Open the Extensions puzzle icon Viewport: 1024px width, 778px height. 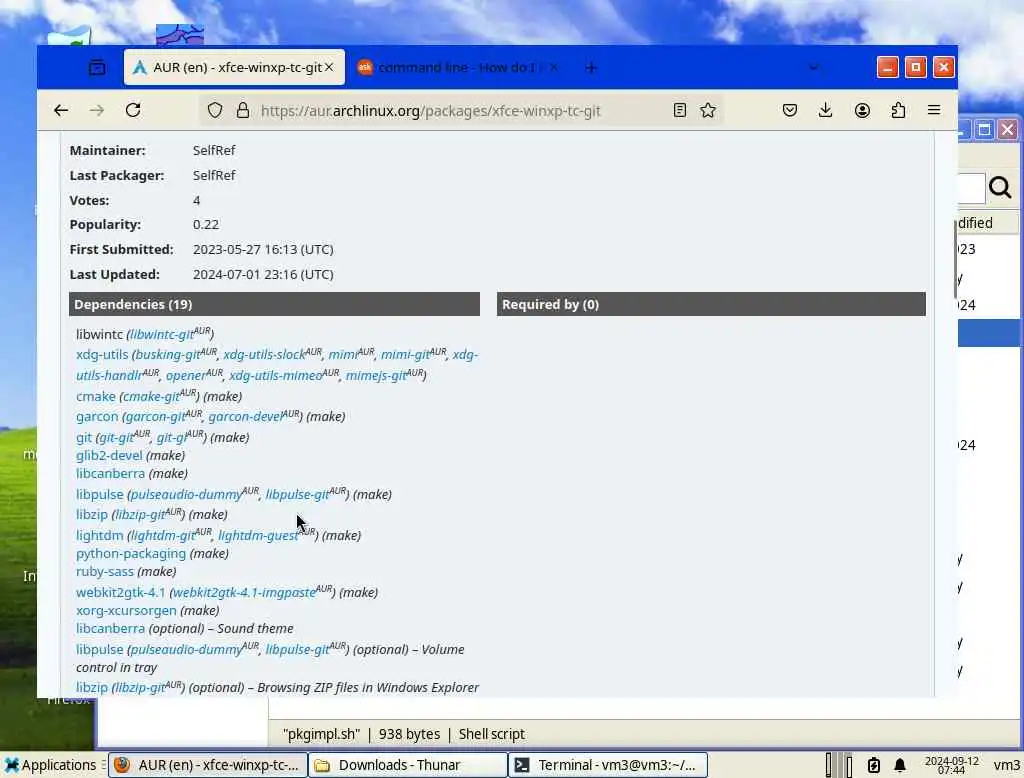pos(899,110)
